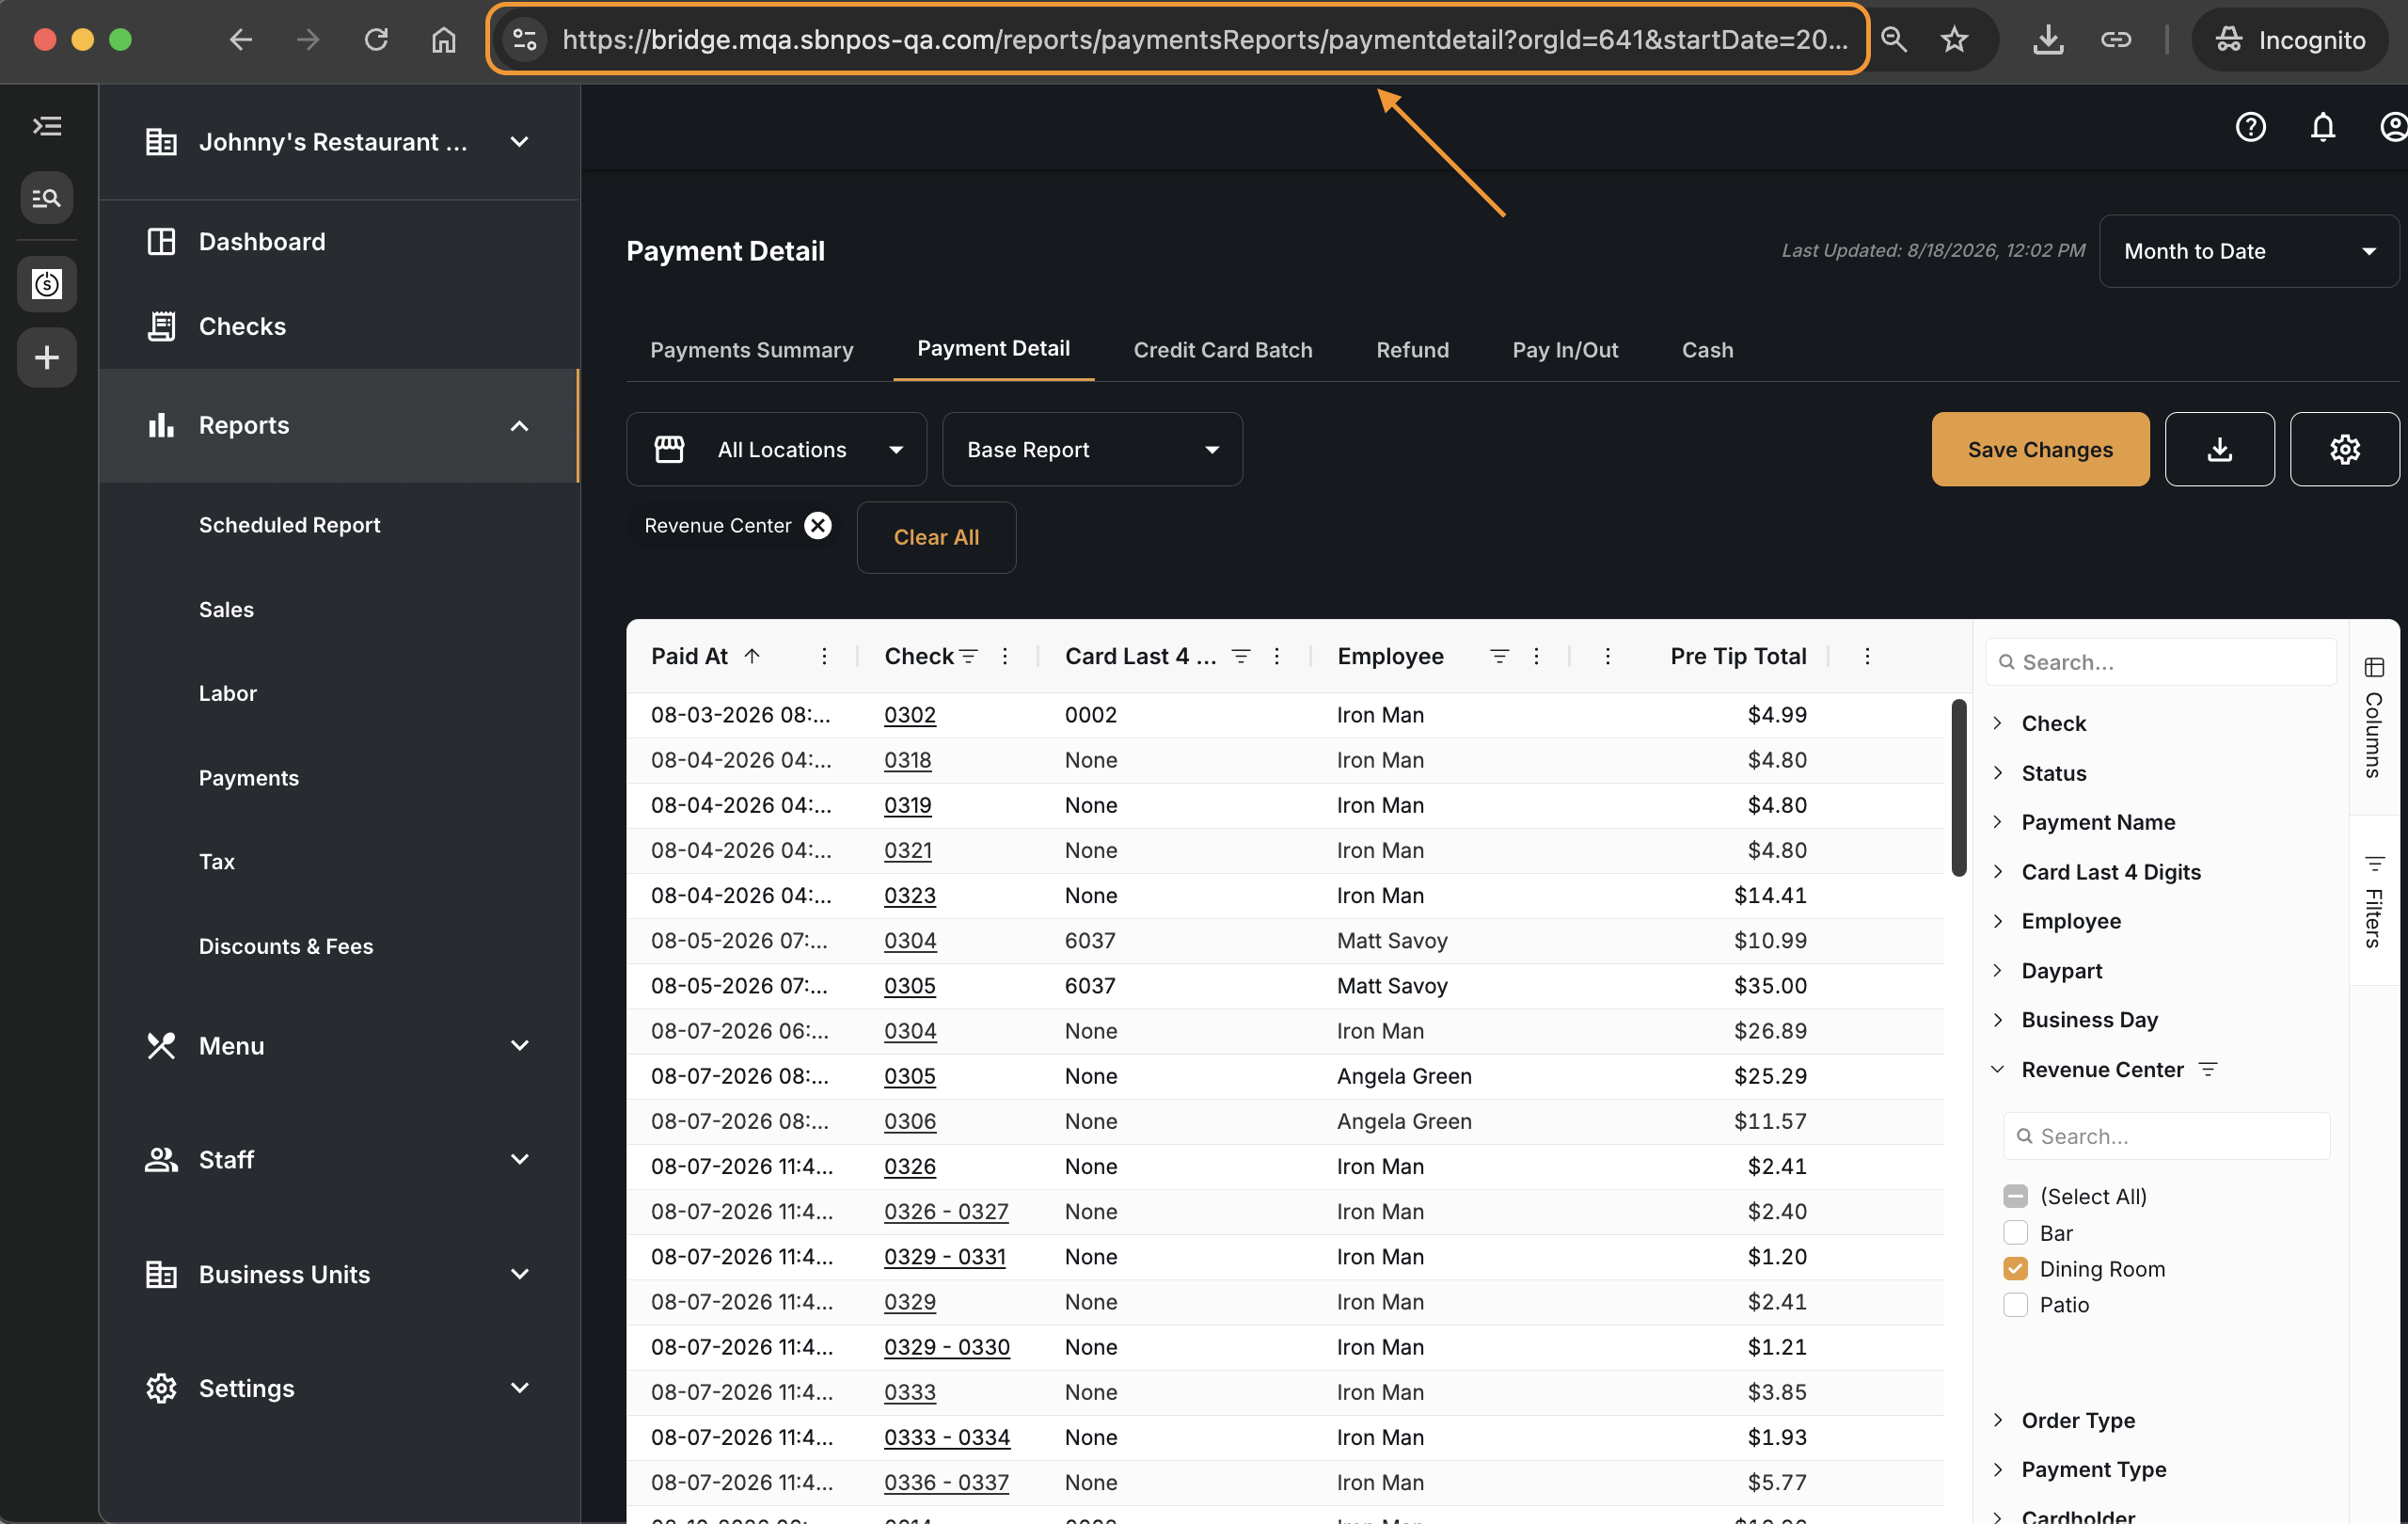2408x1524 pixels.
Task: Check the Patio revenue center
Action: point(2015,1305)
